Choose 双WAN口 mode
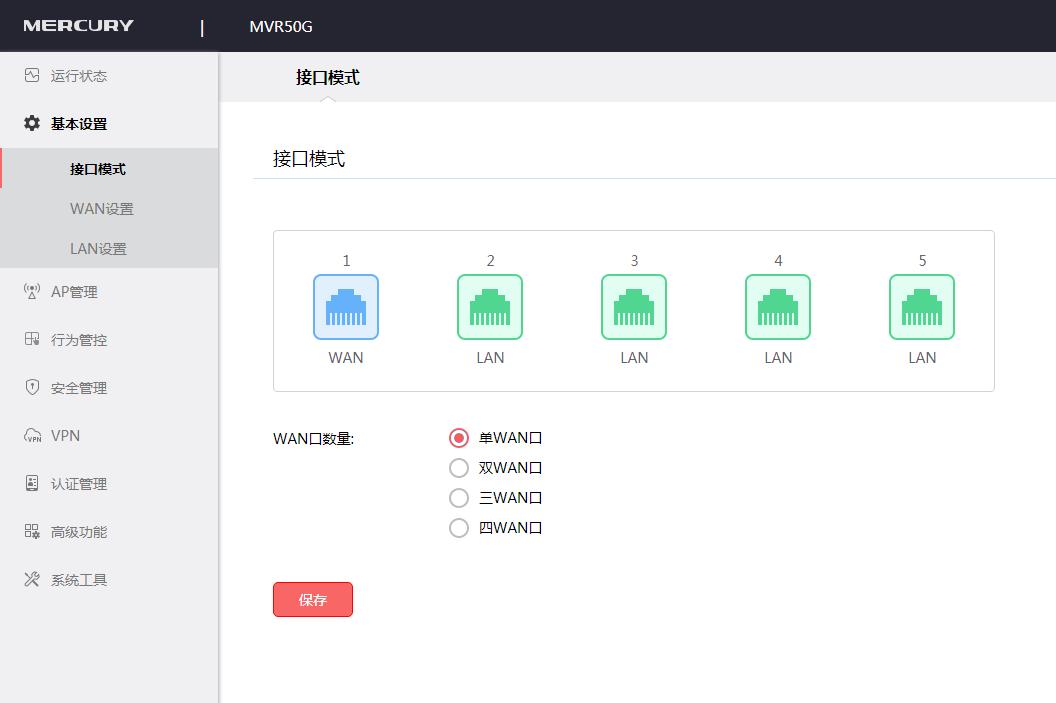This screenshot has height=703, width=1056. click(x=459, y=467)
